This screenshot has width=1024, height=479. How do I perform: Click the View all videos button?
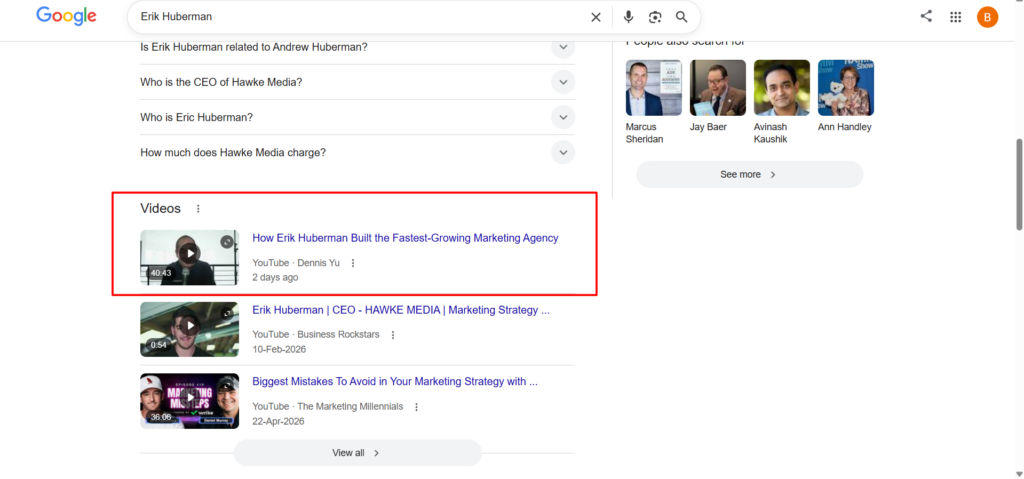(x=357, y=453)
